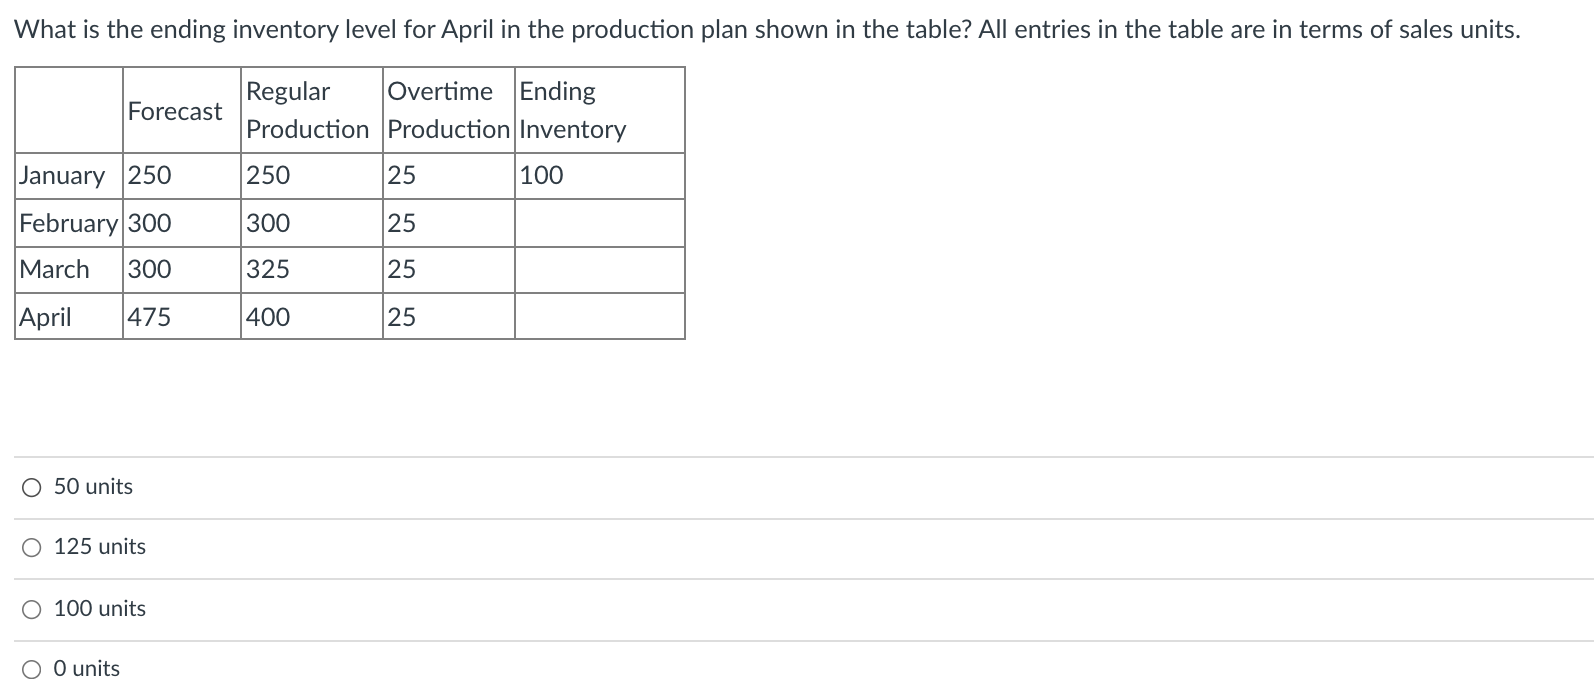
Task: Click the 50 units answer label
Action: pyautogui.click(x=93, y=487)
